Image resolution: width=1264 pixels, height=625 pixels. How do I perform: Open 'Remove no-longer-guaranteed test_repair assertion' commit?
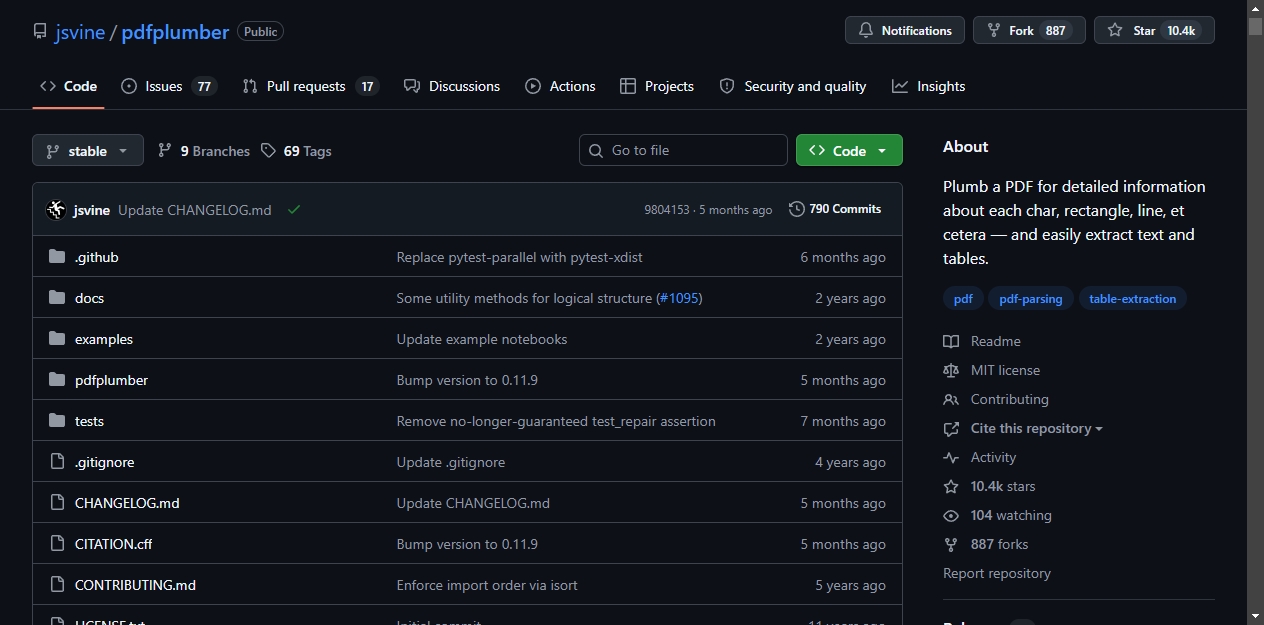tap(556, 421)
